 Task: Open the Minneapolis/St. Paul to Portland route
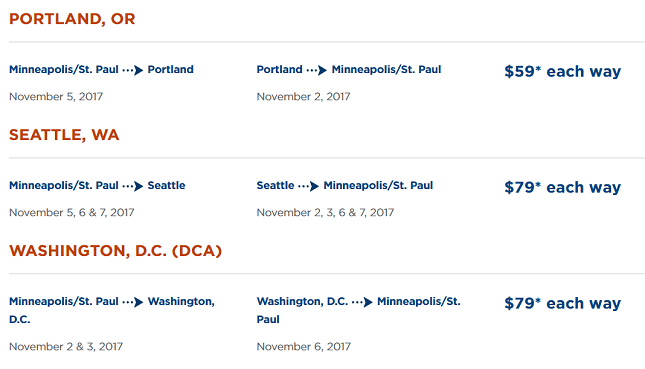point(101,70)
